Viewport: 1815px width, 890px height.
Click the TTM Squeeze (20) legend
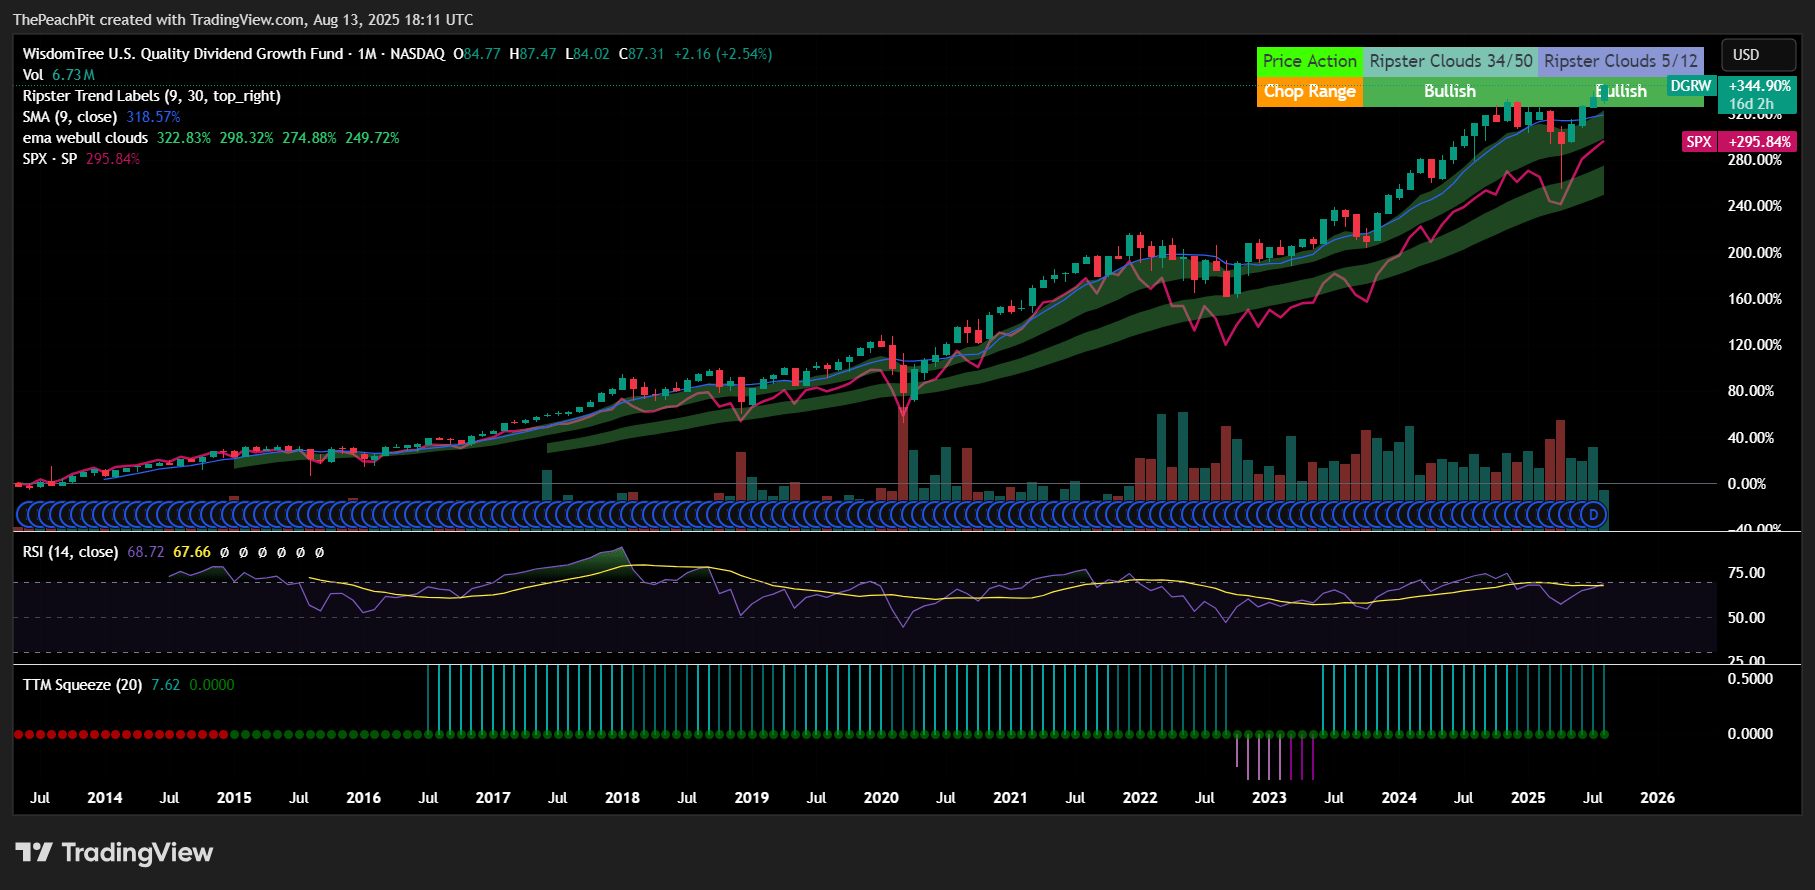pos(82,685)
